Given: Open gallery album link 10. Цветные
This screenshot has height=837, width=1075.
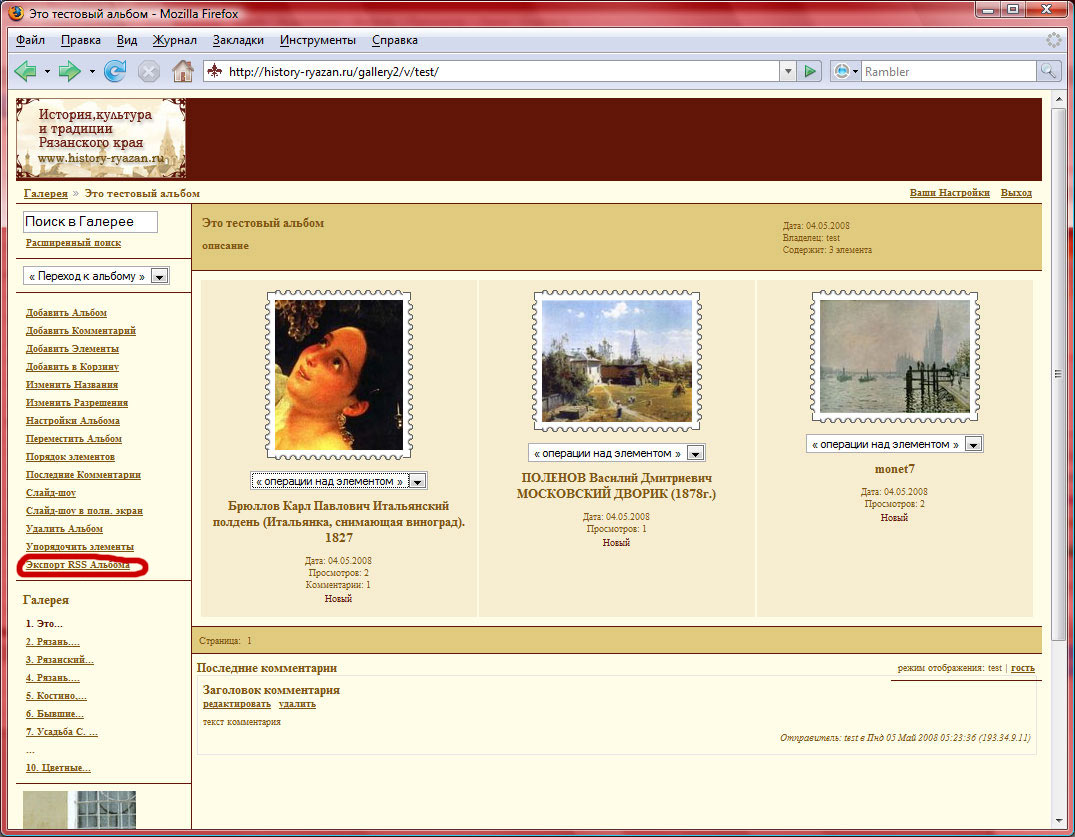Looking at the screenshot, I should pos(58,768).
